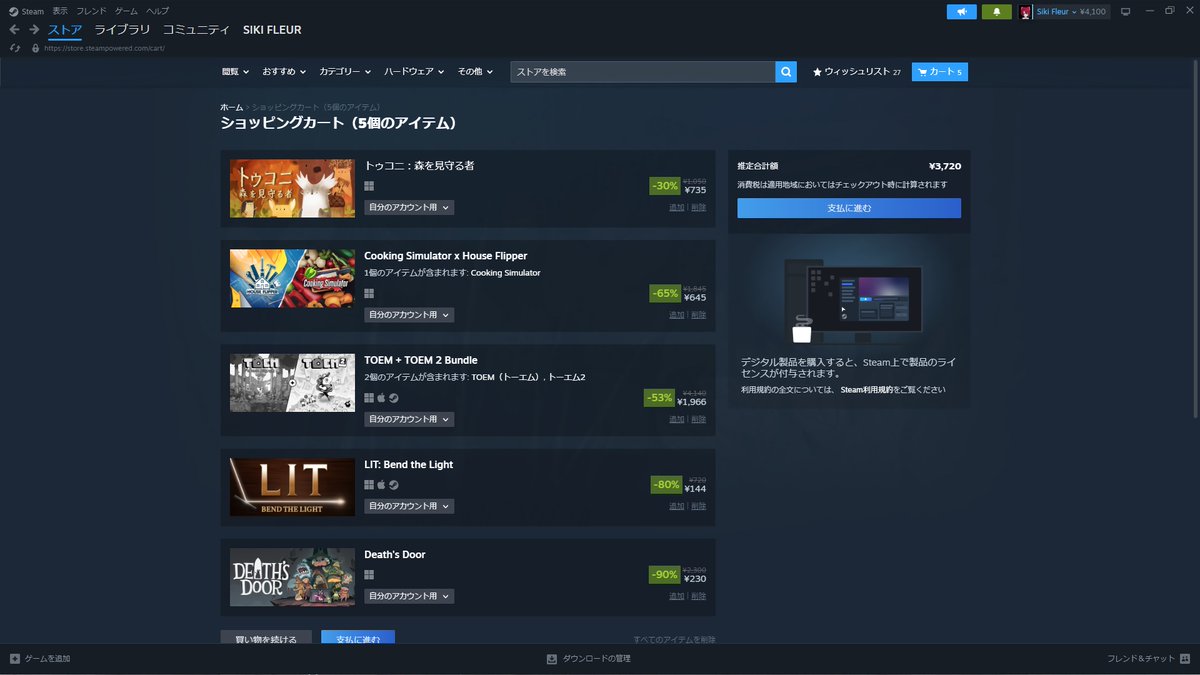
Task: Click the ストアを検索 search field
Action: point(642,72)
